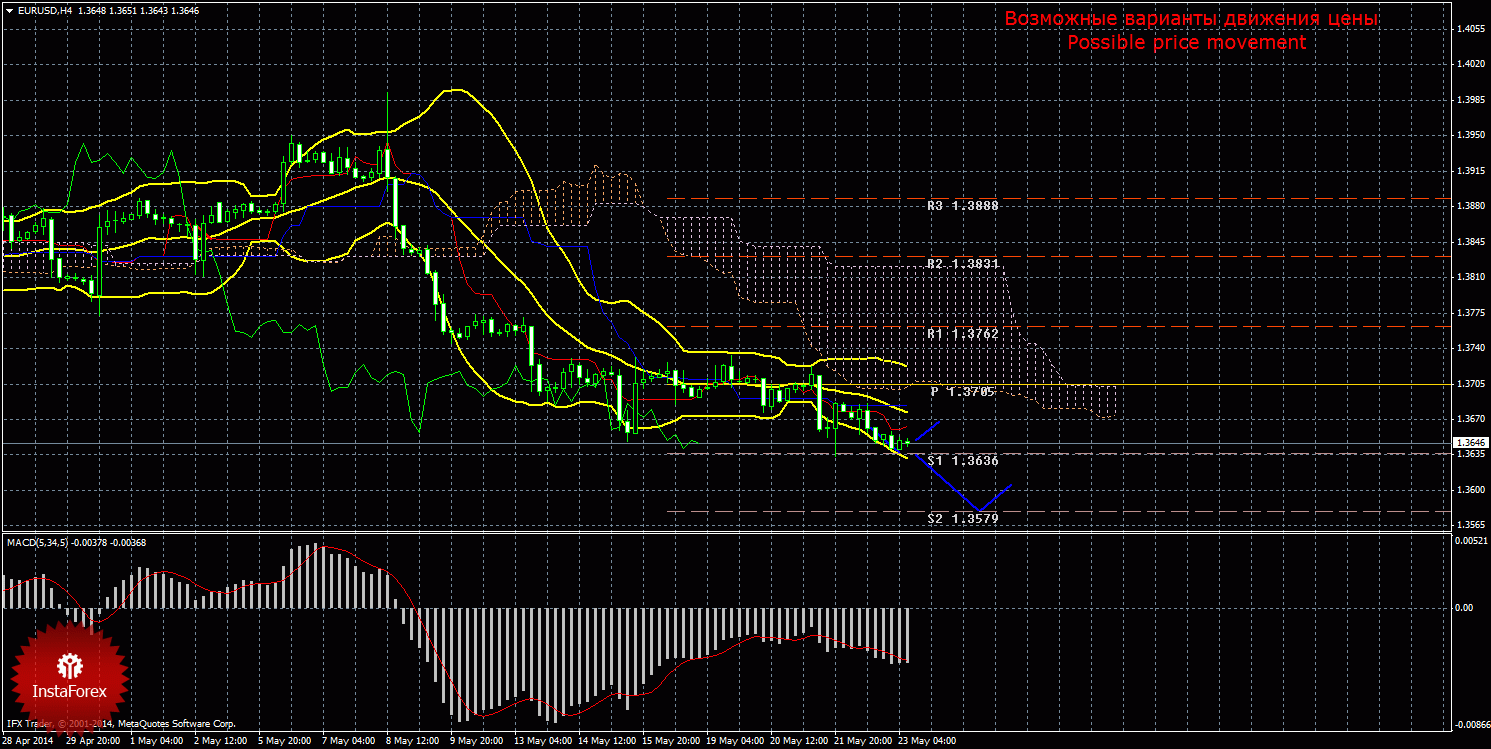Click the 1.3600 level on the price axis

tap(1470, 490)
